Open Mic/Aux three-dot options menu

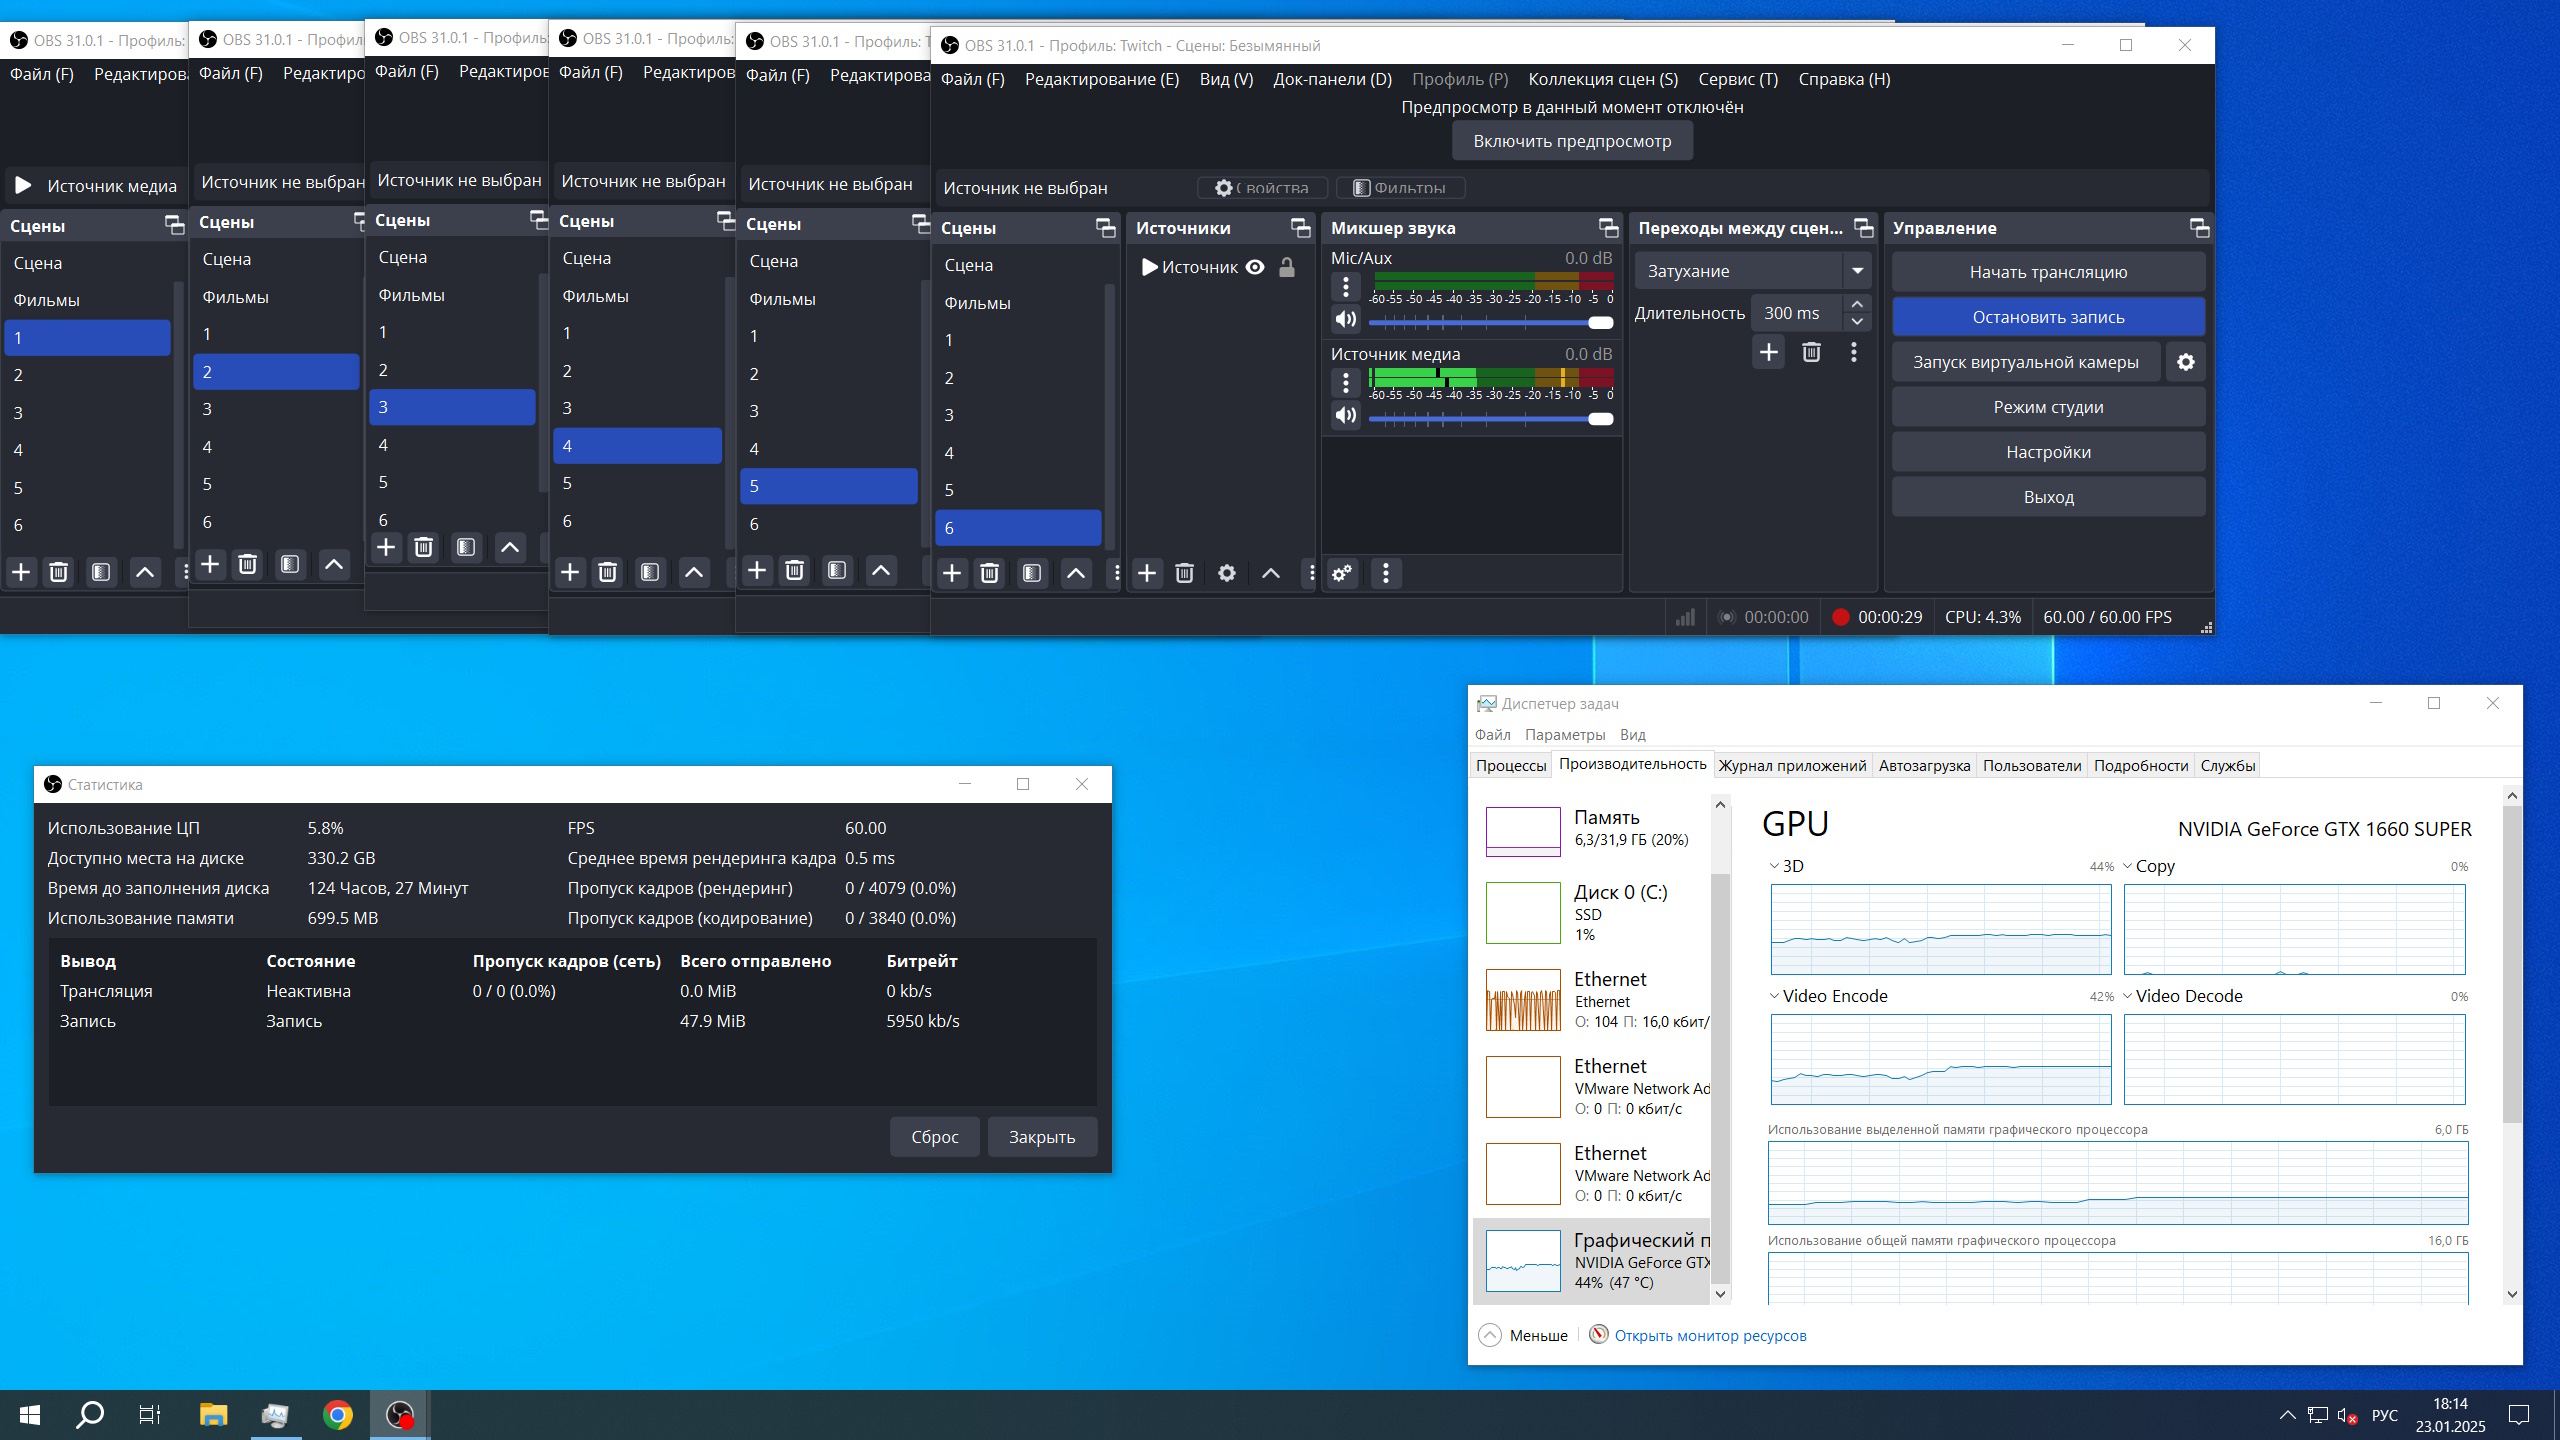[1346, 287]
